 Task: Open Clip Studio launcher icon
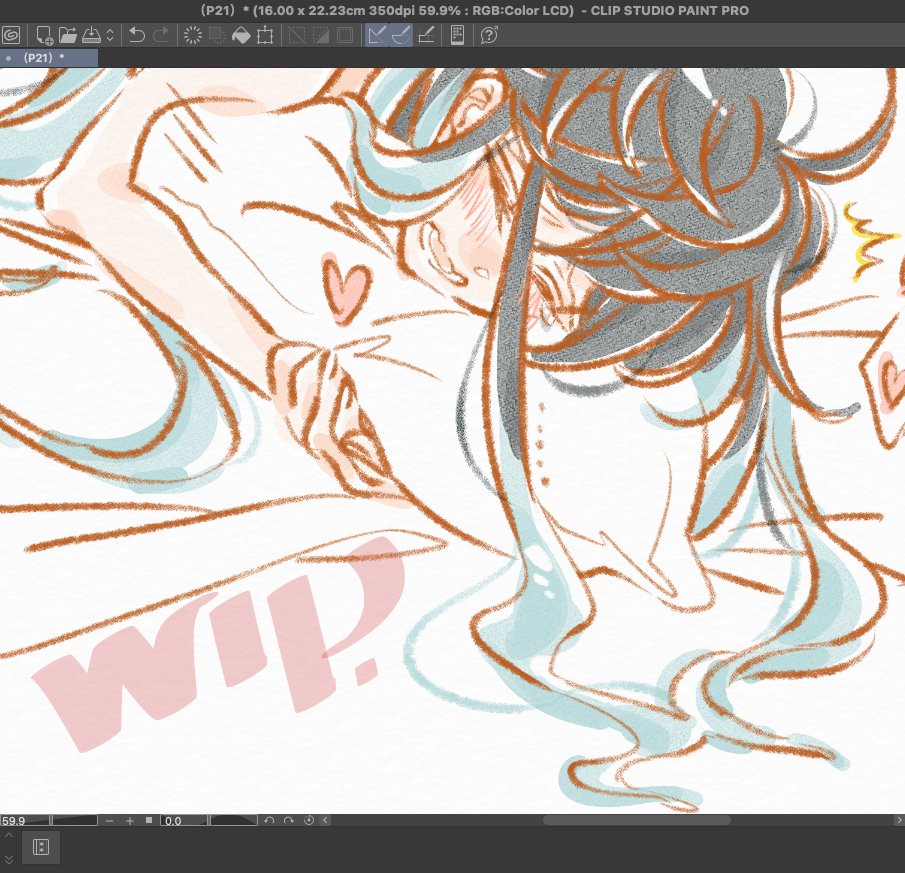coord(10,35)
